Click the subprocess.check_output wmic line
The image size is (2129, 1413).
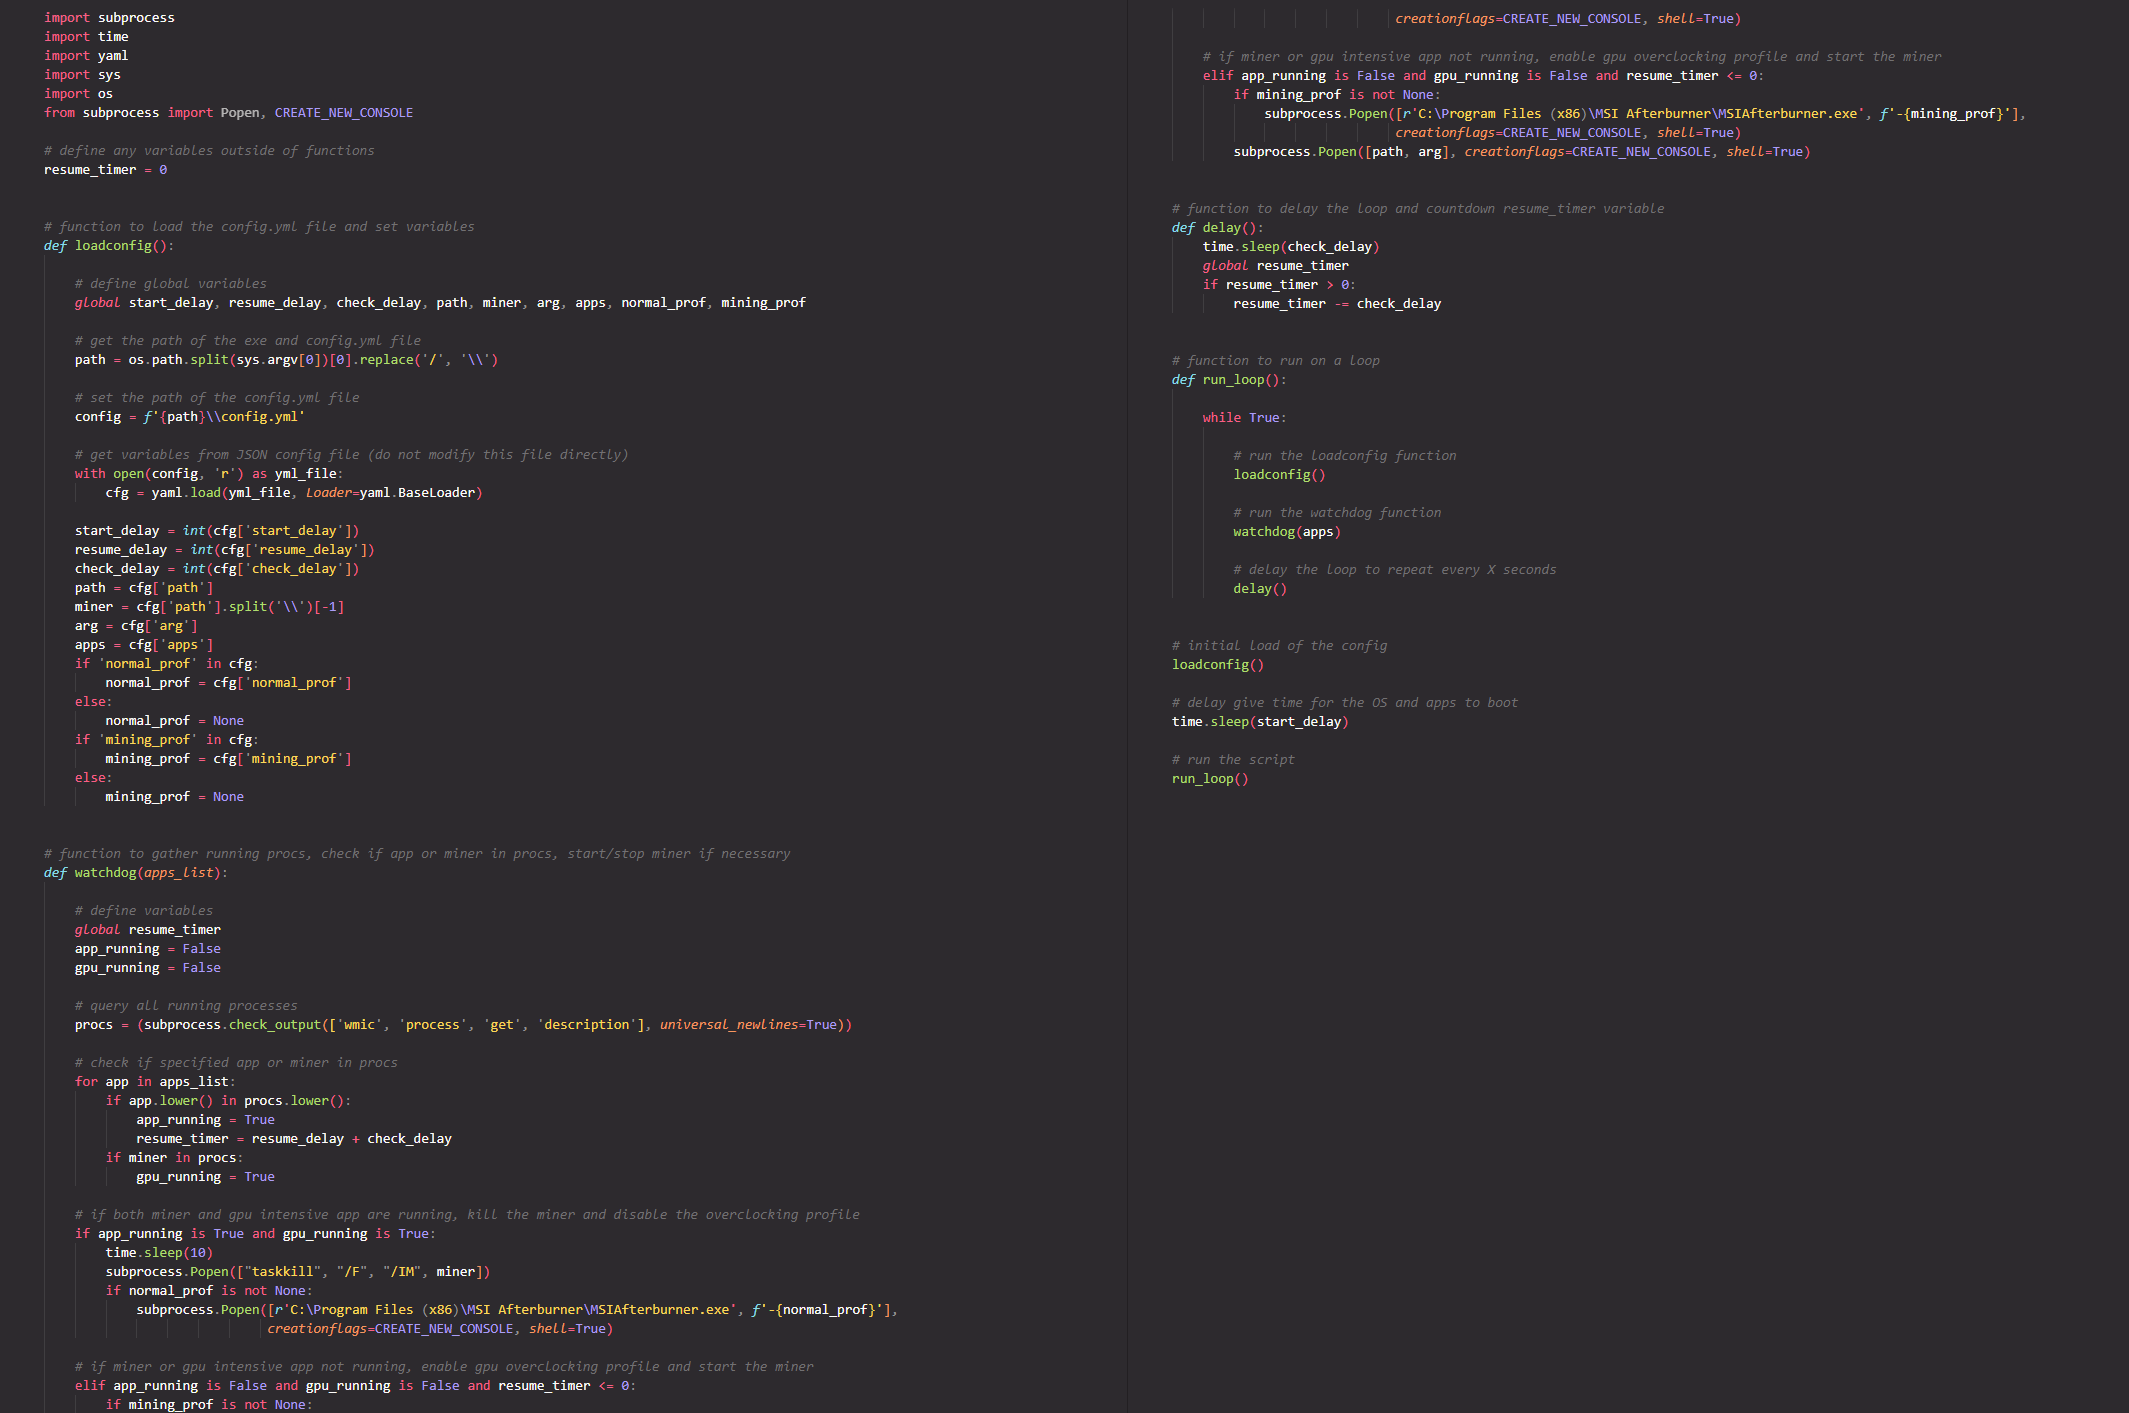click(463, 1025)
